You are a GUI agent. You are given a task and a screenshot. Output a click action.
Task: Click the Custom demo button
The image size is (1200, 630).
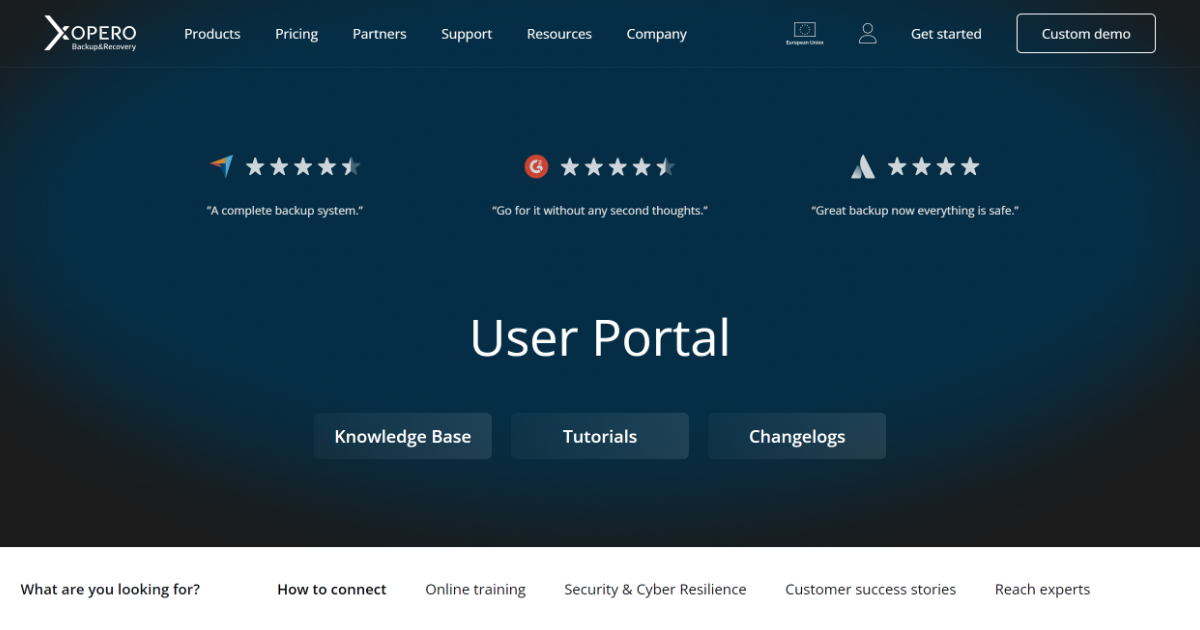pyautogui.click(x=1086, y=33)
